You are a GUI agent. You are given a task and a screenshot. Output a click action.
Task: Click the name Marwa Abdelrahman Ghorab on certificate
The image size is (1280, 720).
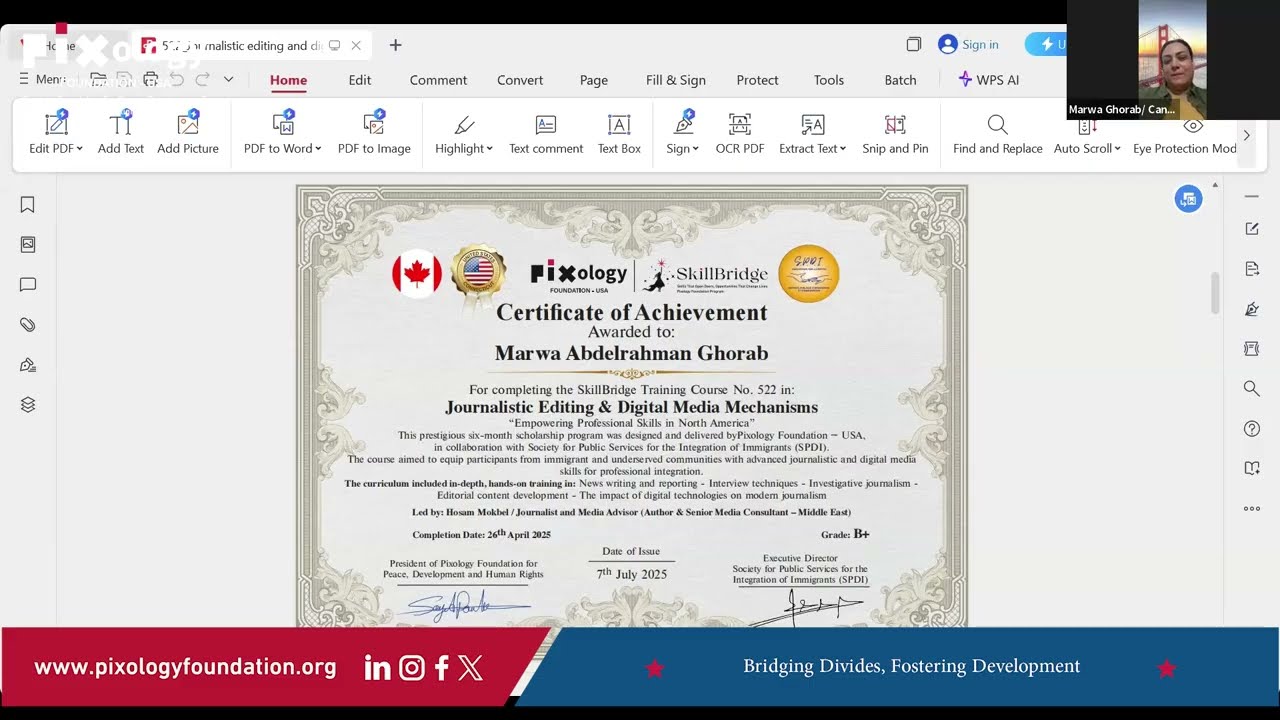tap(631, 353)
